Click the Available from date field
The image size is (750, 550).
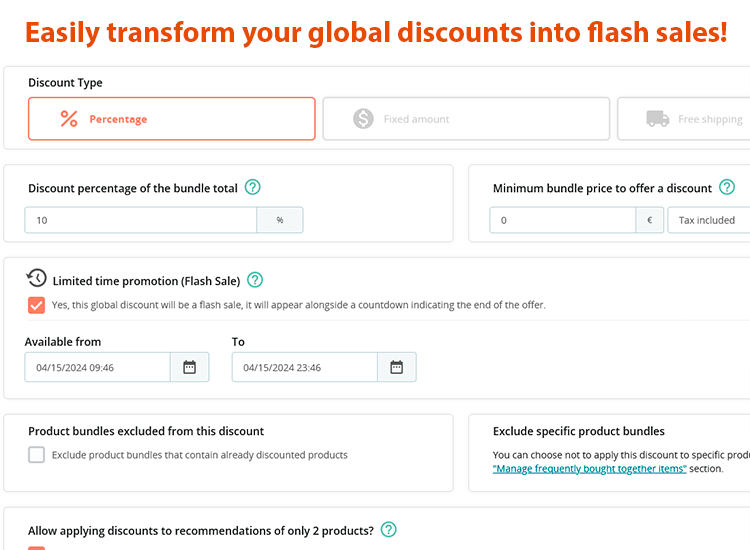98,367
